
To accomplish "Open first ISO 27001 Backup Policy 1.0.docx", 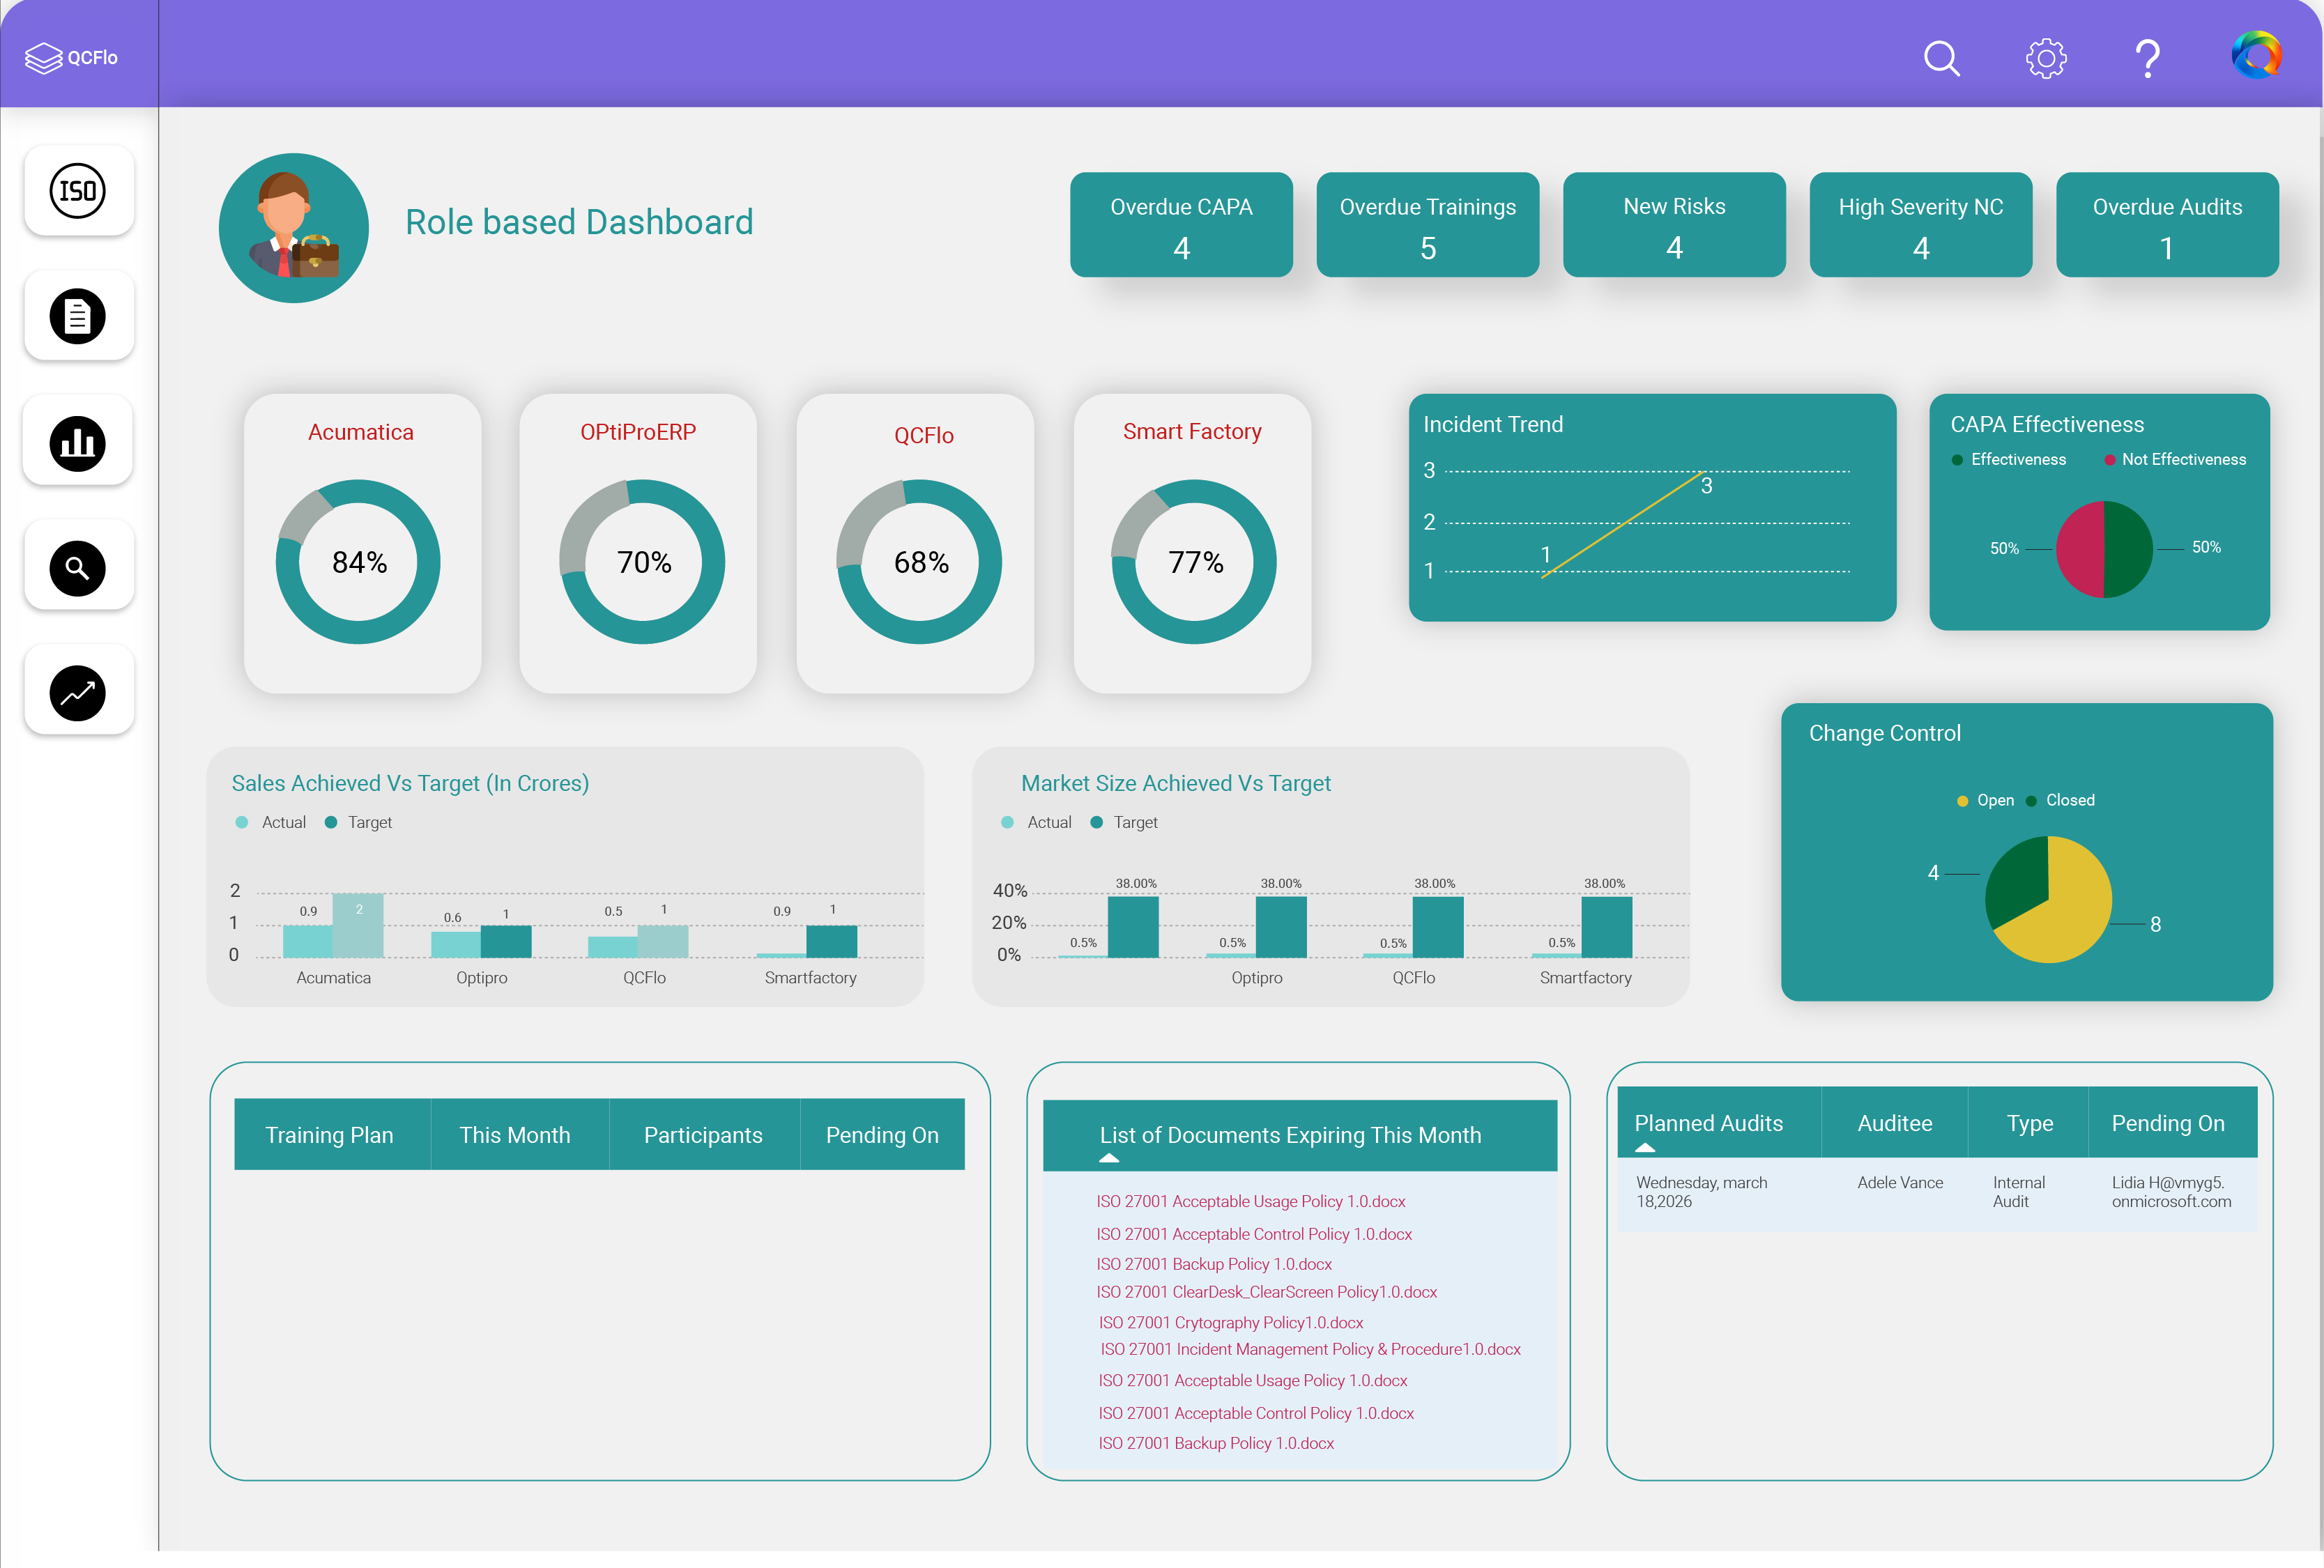I will [1214, 1264].
